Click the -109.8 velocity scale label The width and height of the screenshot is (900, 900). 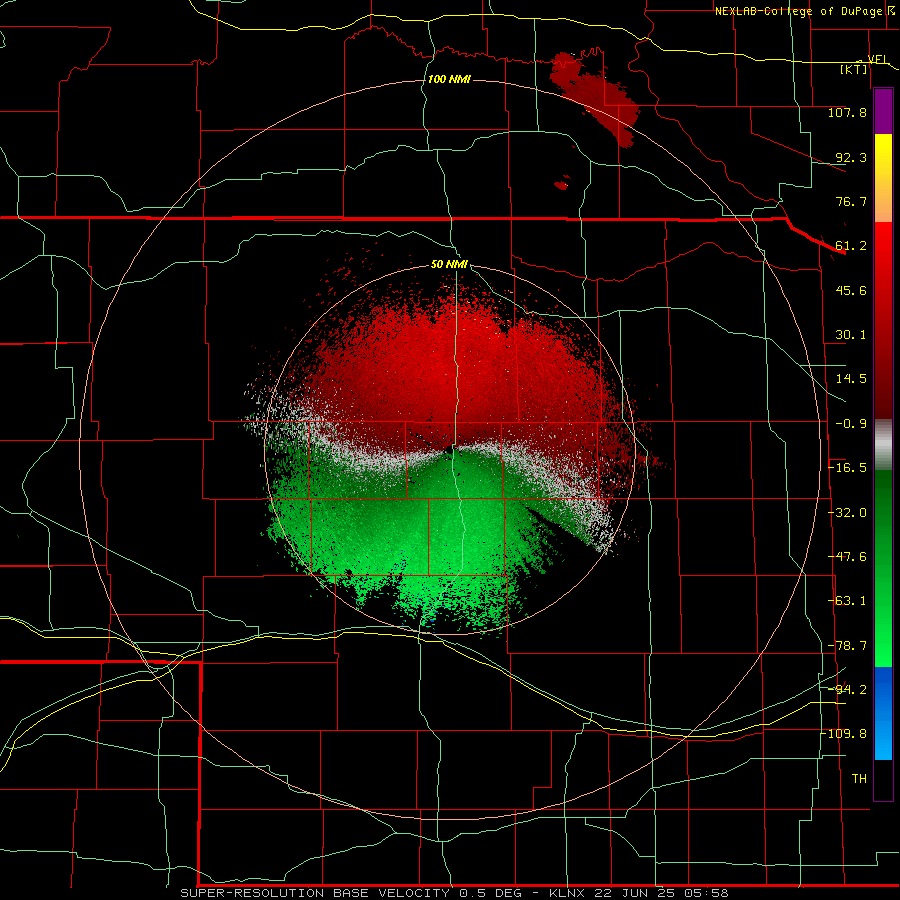pyautogui.click(x=845, y=734)
